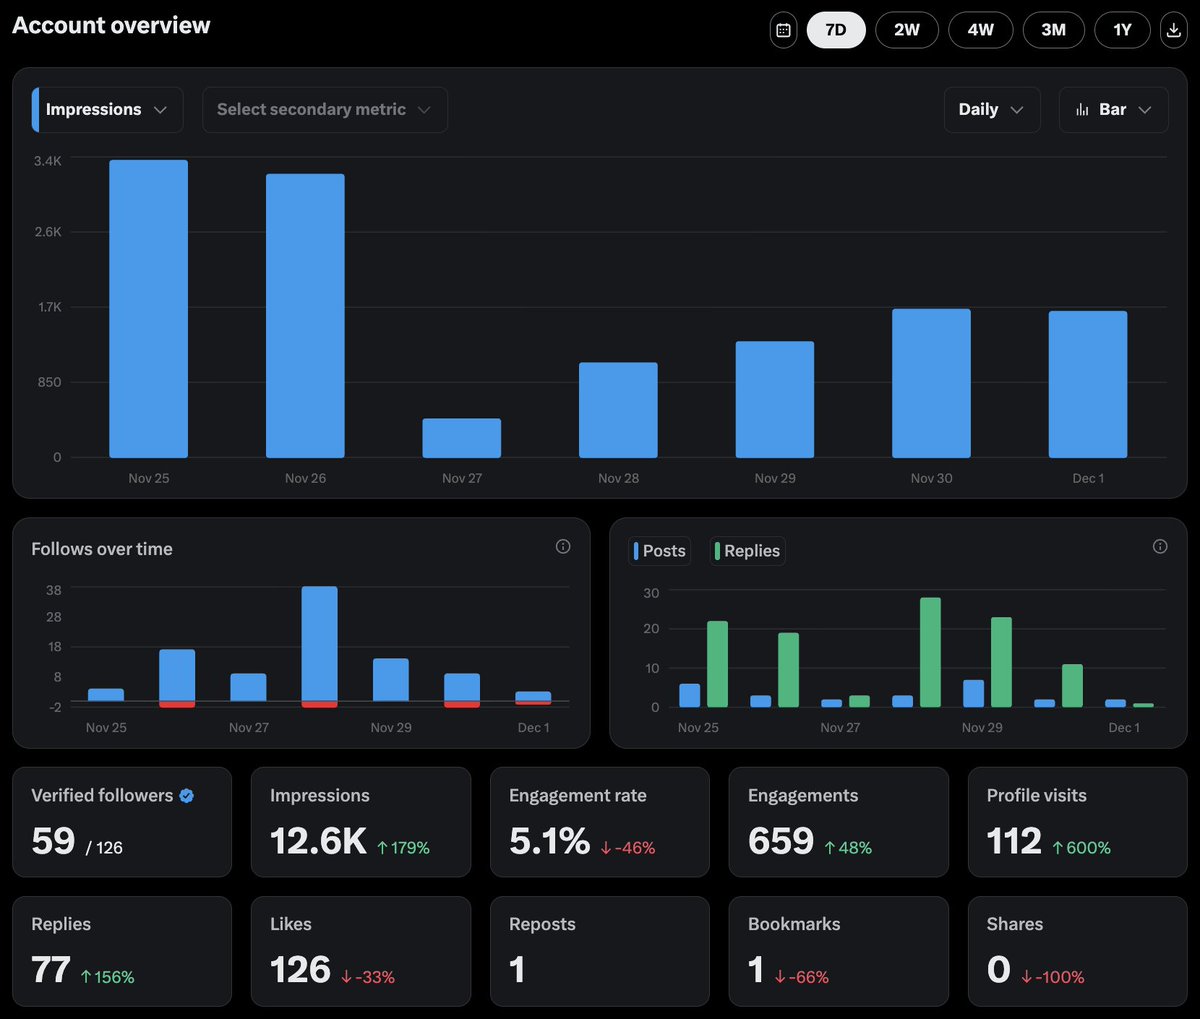Open the calendar date picker icon

(x=783, y=30)
